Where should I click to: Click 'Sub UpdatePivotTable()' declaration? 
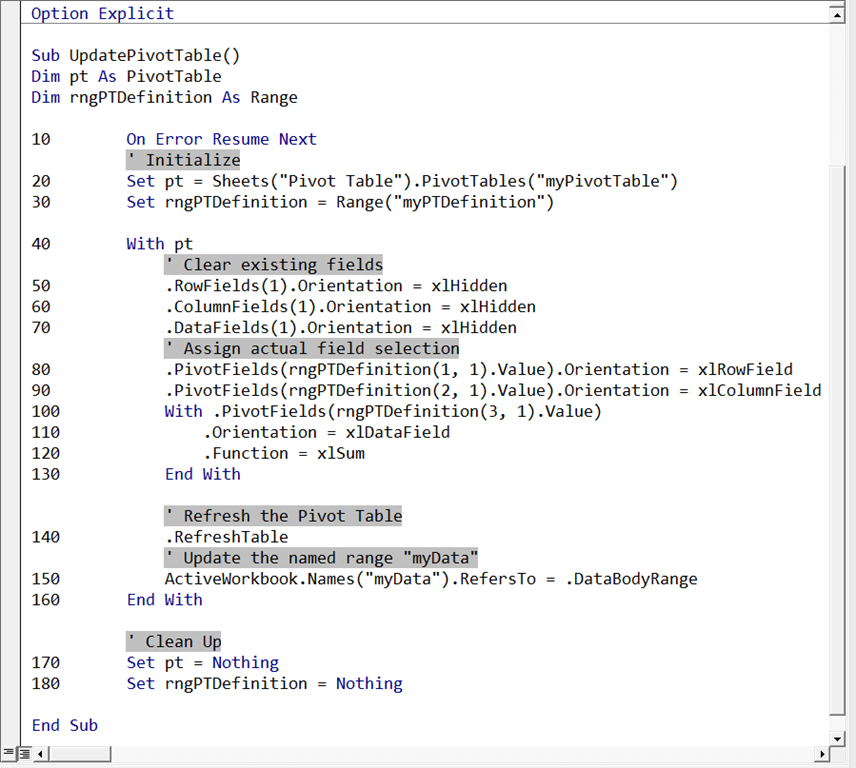click(x=135, y=55)
